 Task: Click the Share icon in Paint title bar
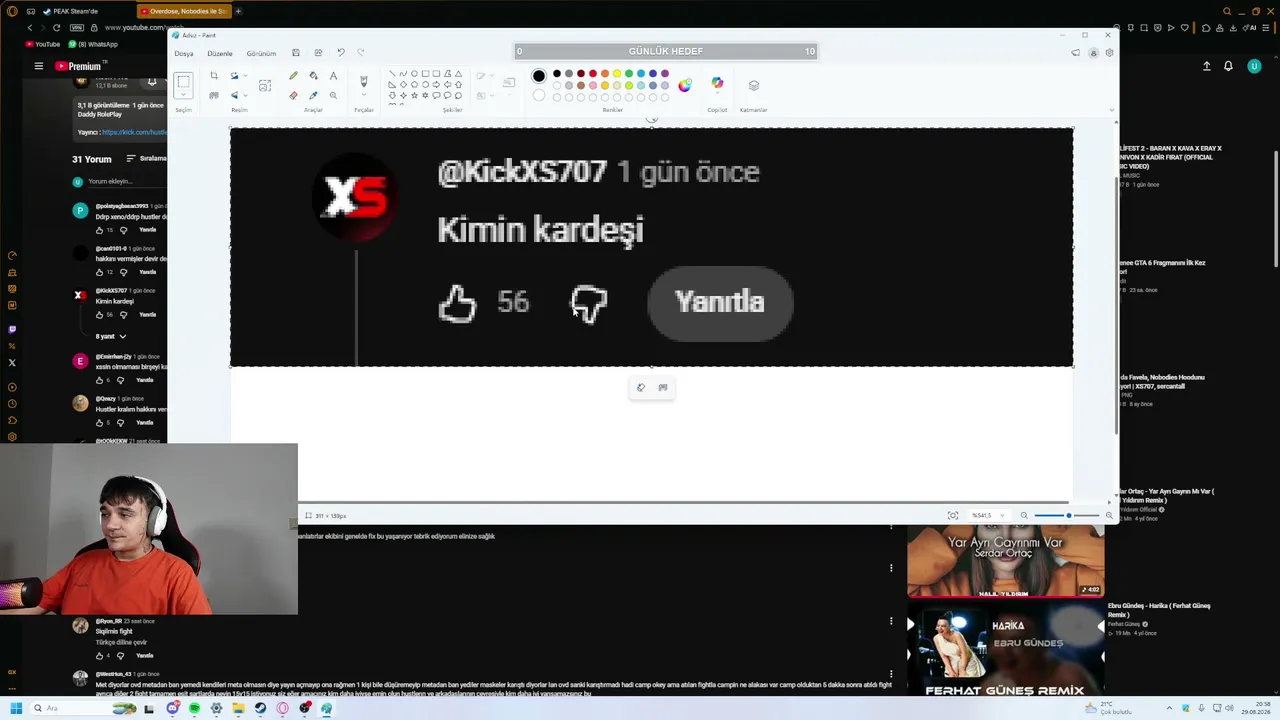318,53
